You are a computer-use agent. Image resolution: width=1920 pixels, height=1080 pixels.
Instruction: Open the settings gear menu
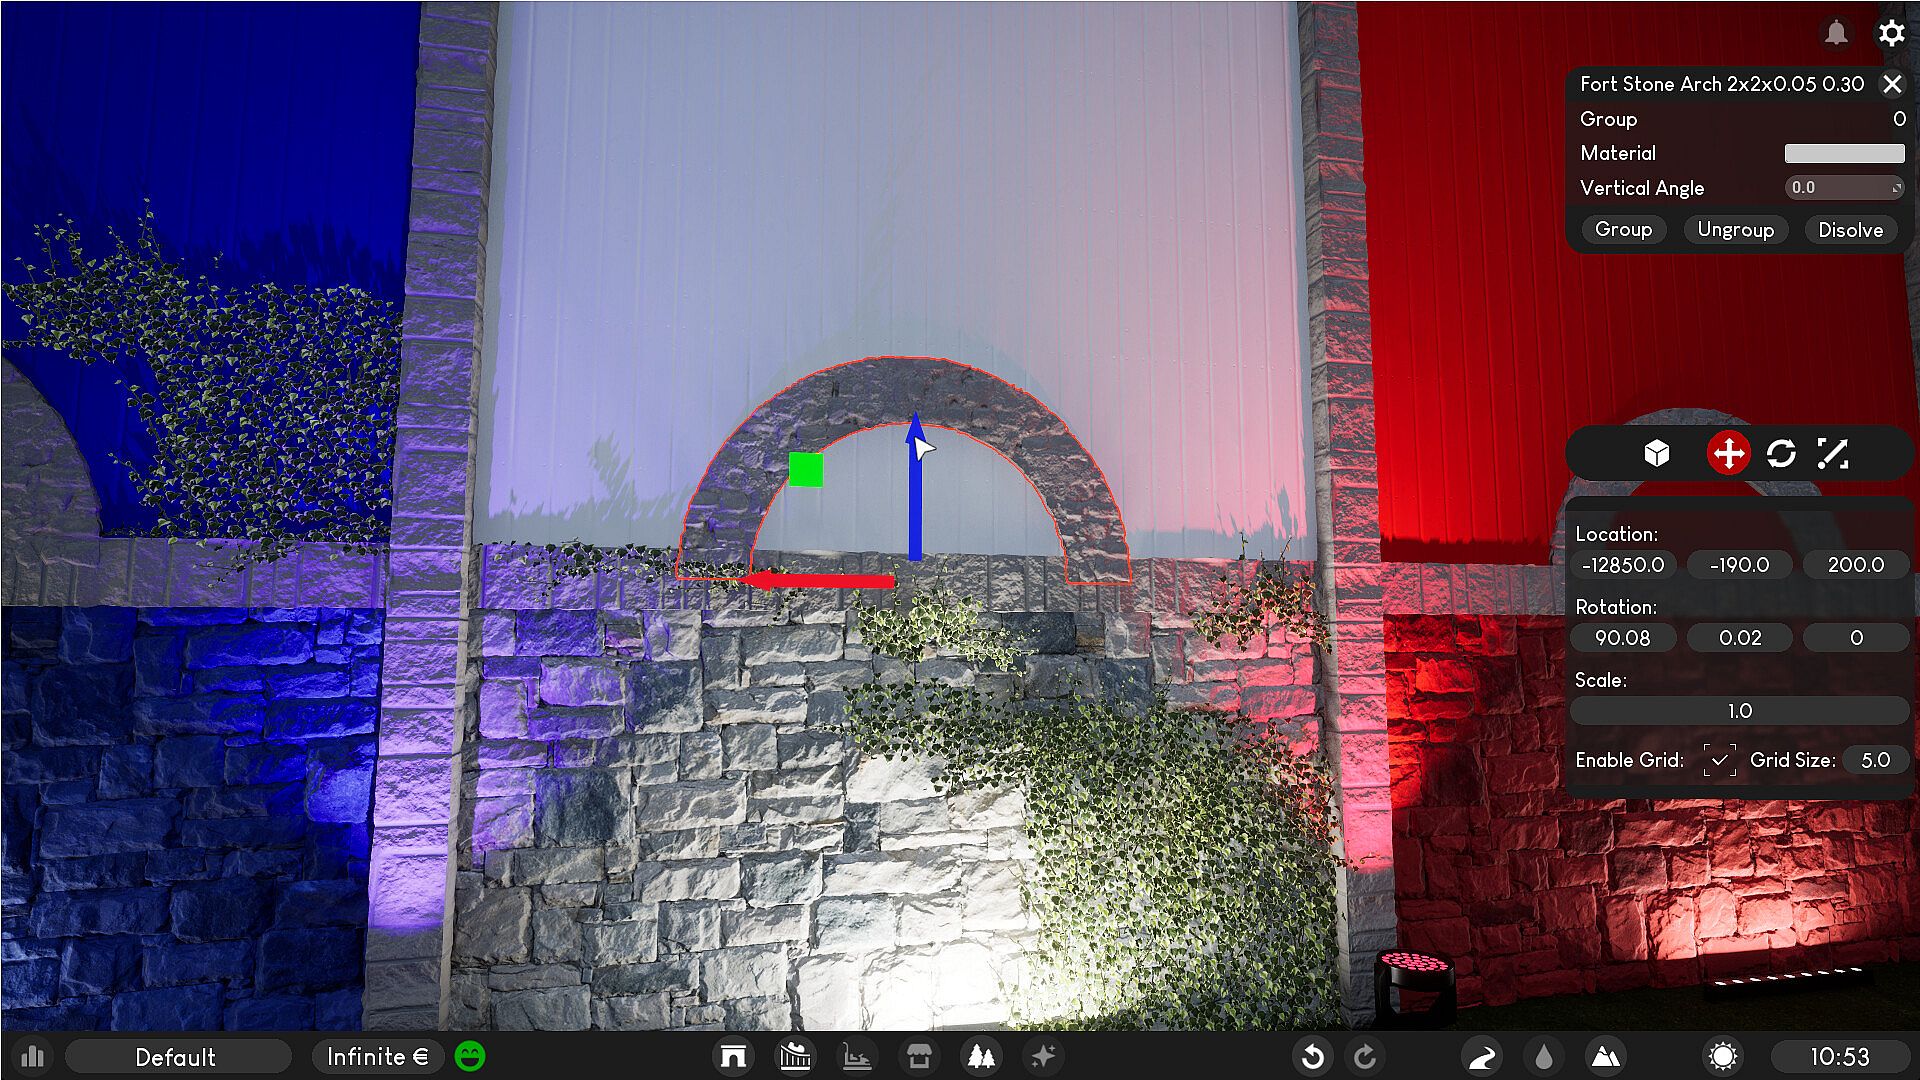[1891, 33]
